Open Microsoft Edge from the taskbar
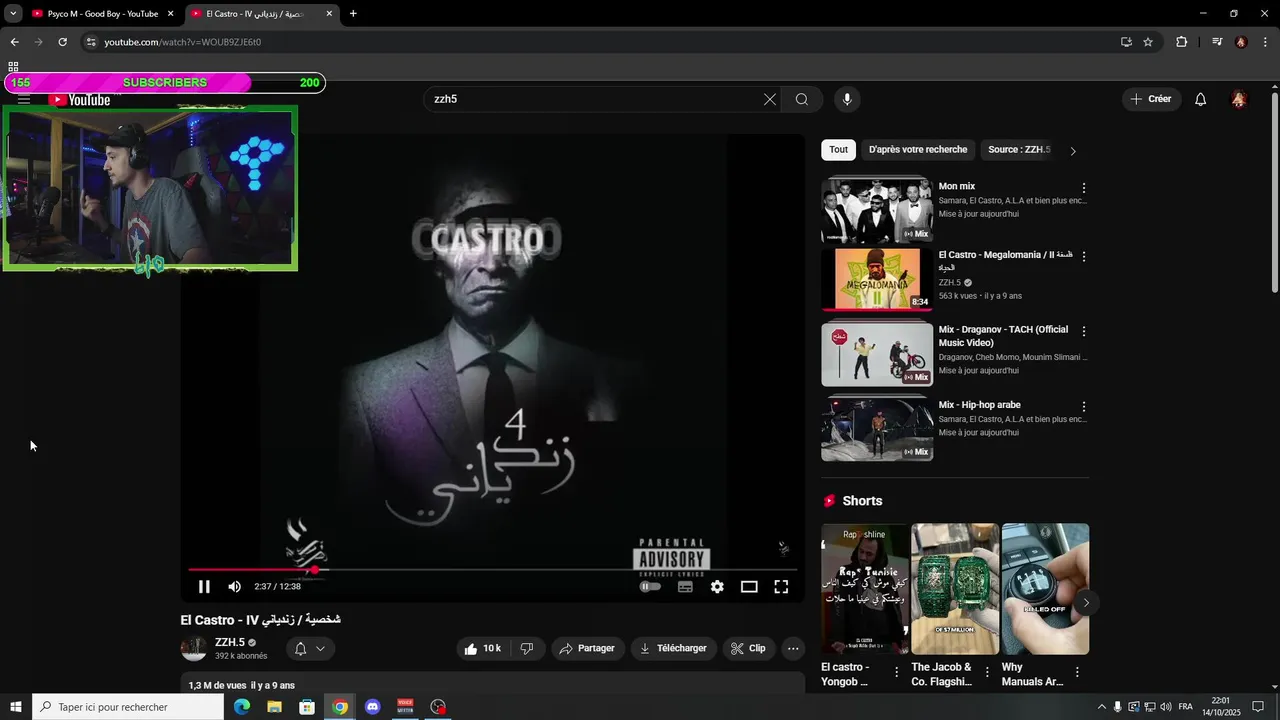 (x=241, y=707)
